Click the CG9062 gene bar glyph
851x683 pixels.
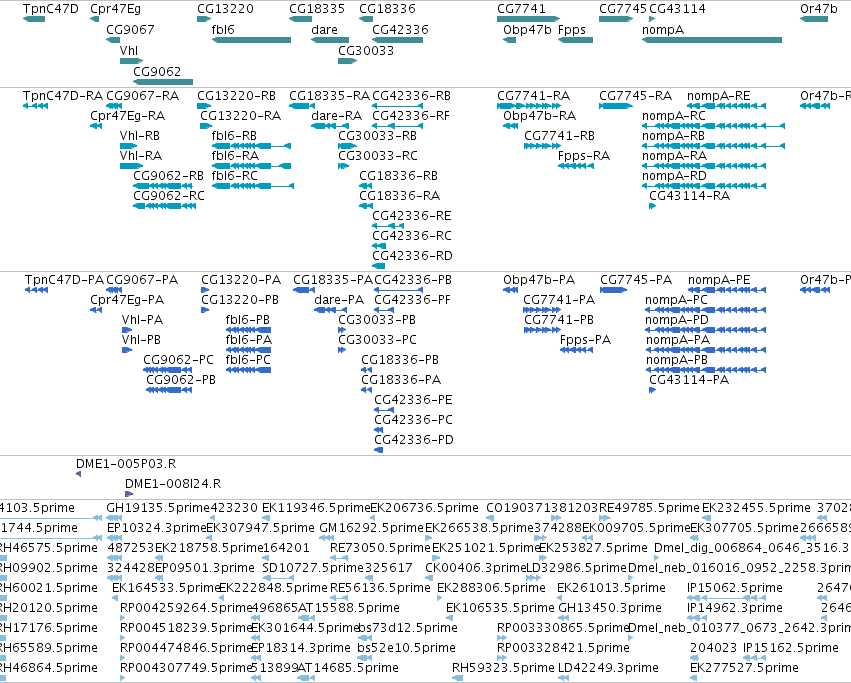163,82
